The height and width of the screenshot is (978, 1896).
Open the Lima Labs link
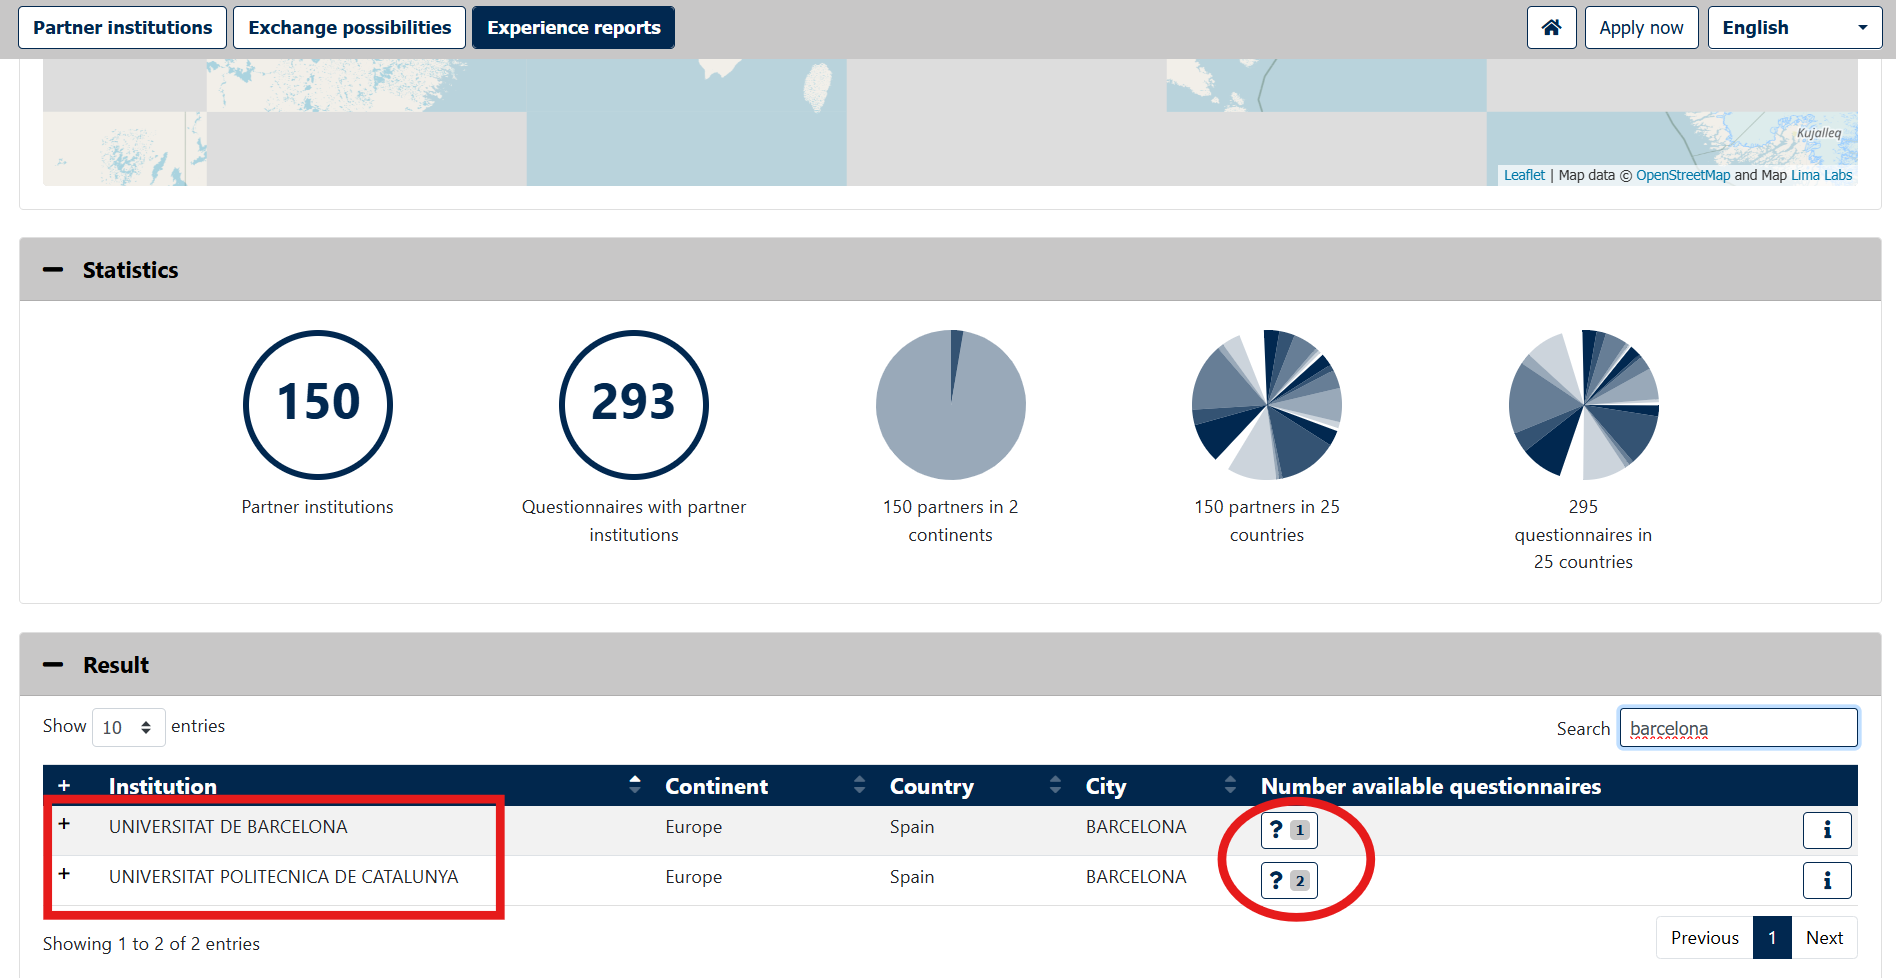click(x=1821, y=175)
